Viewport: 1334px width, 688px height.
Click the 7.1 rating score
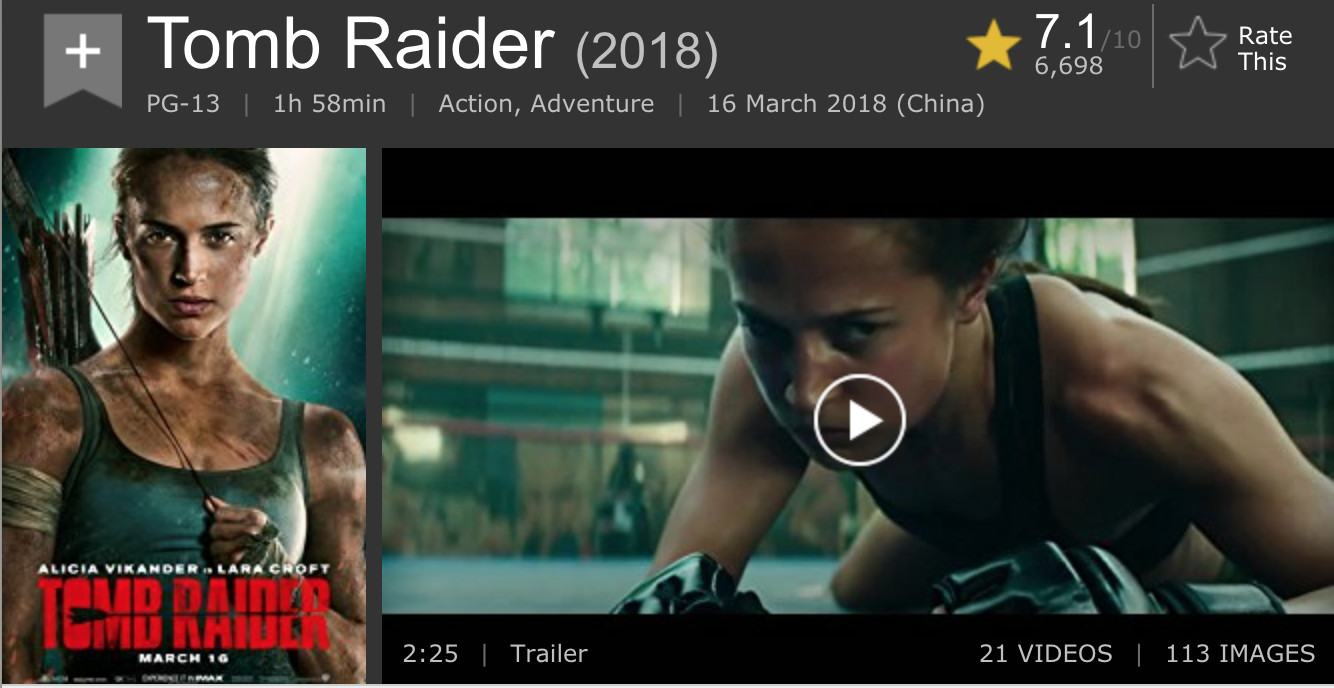click(1065, 32)
